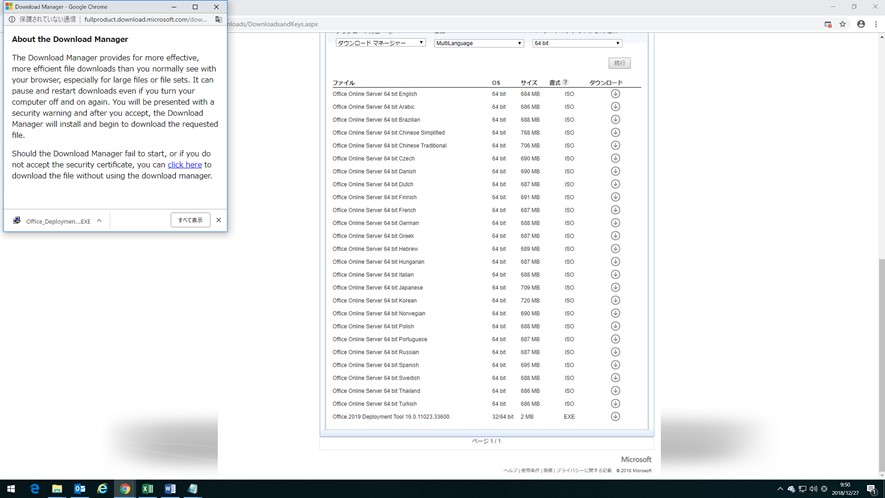Open Internet Explorer from the taskbar
Viewport: 885px width, 498px height.
click(102, 489)
